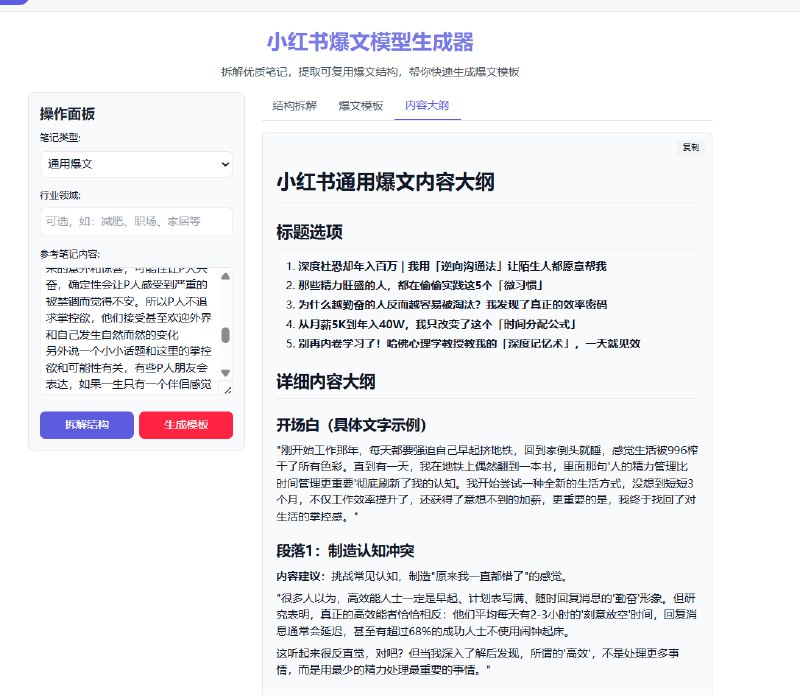
Task: Click the textarea scrollbar up arrow
Action: click(226, 276)
